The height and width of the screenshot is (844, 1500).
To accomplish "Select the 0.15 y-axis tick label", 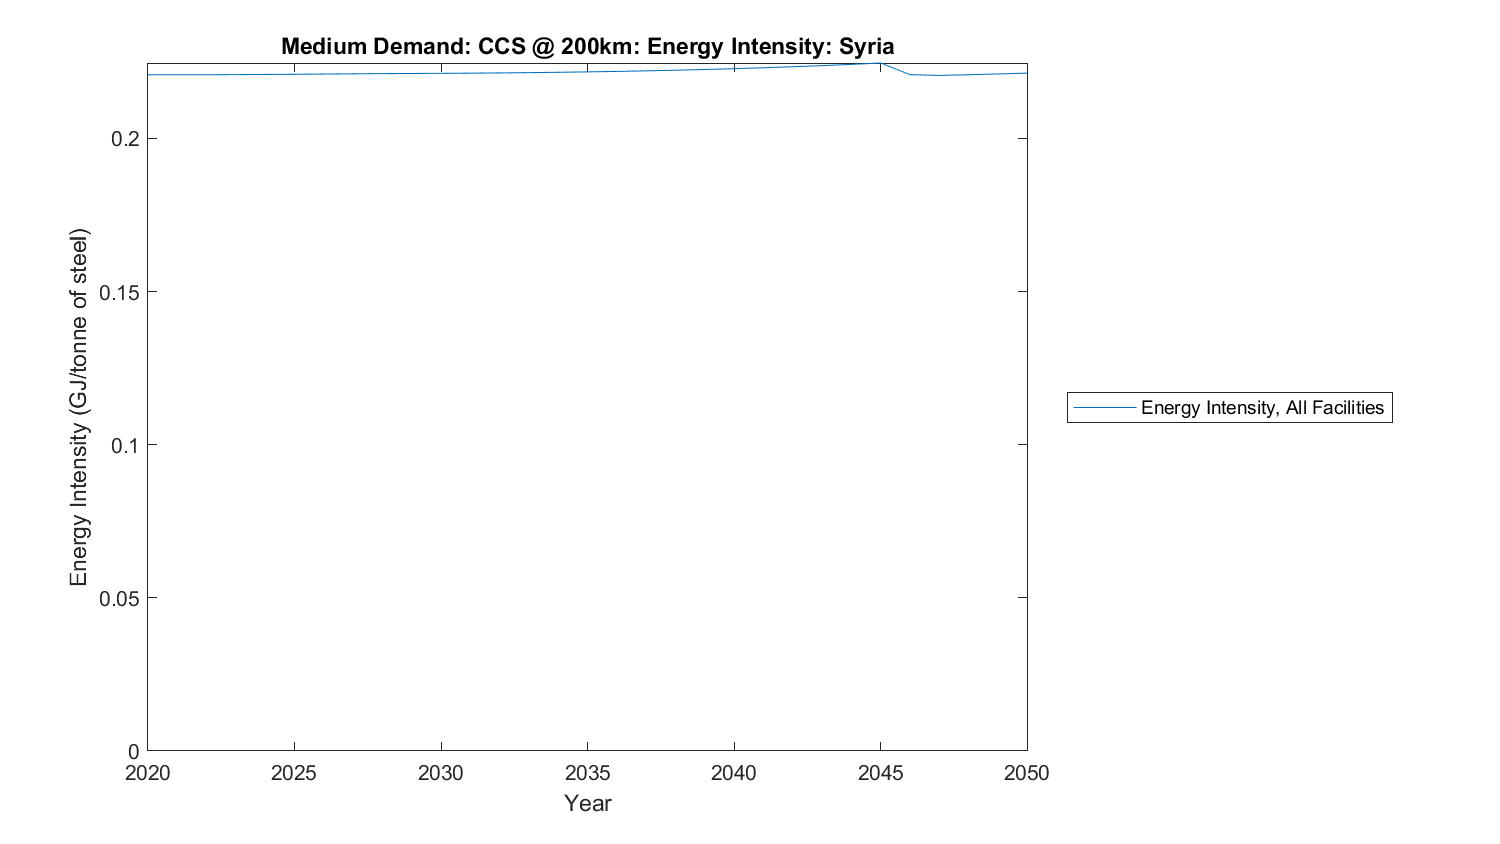I will click(x=119, y=292).
